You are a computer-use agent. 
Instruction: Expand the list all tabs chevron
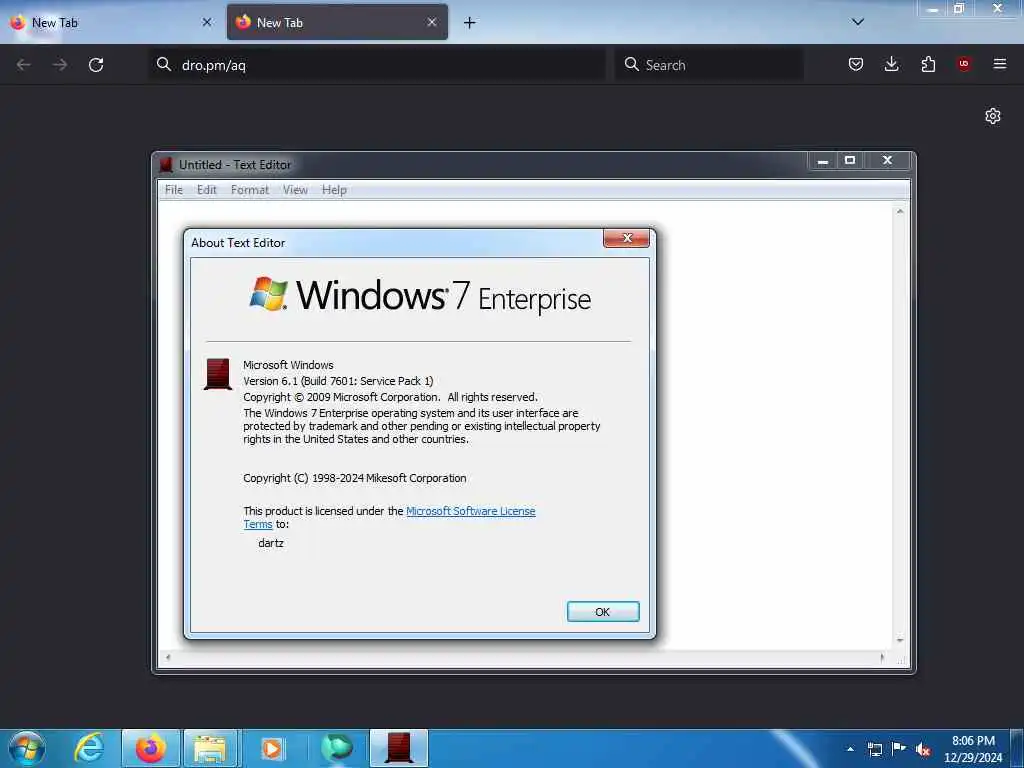pyautogui.click(x=858, y=22)
